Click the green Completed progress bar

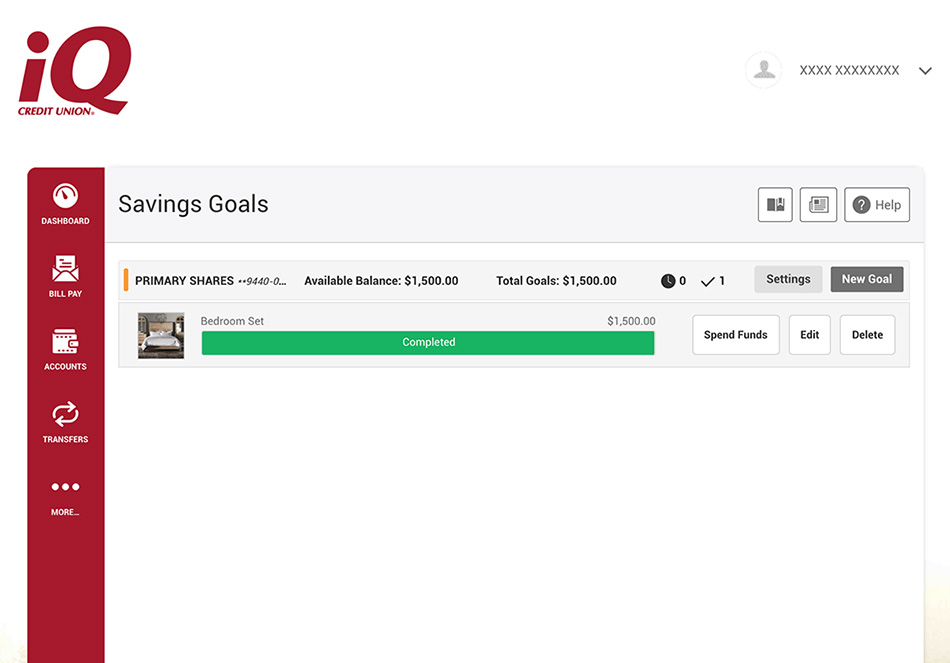pyautogui.click(x=428, y=343)
